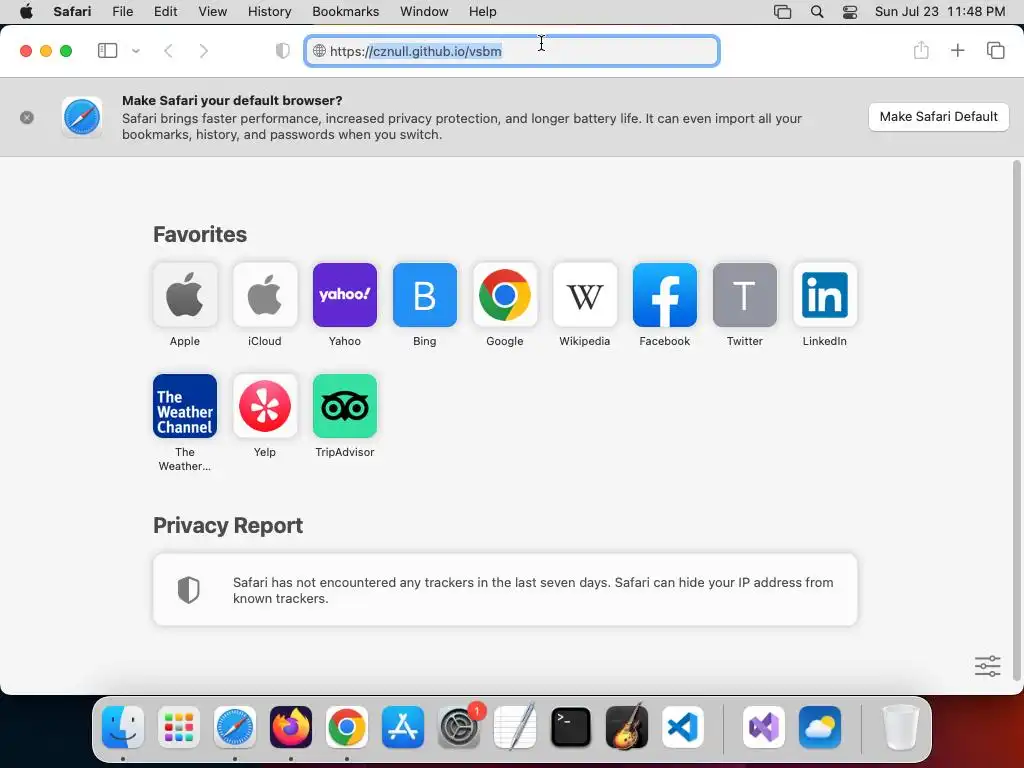Open Firefox from the Dock
Image resolution: width=1024 pixels, height=768 pixels.
(291, 727)
